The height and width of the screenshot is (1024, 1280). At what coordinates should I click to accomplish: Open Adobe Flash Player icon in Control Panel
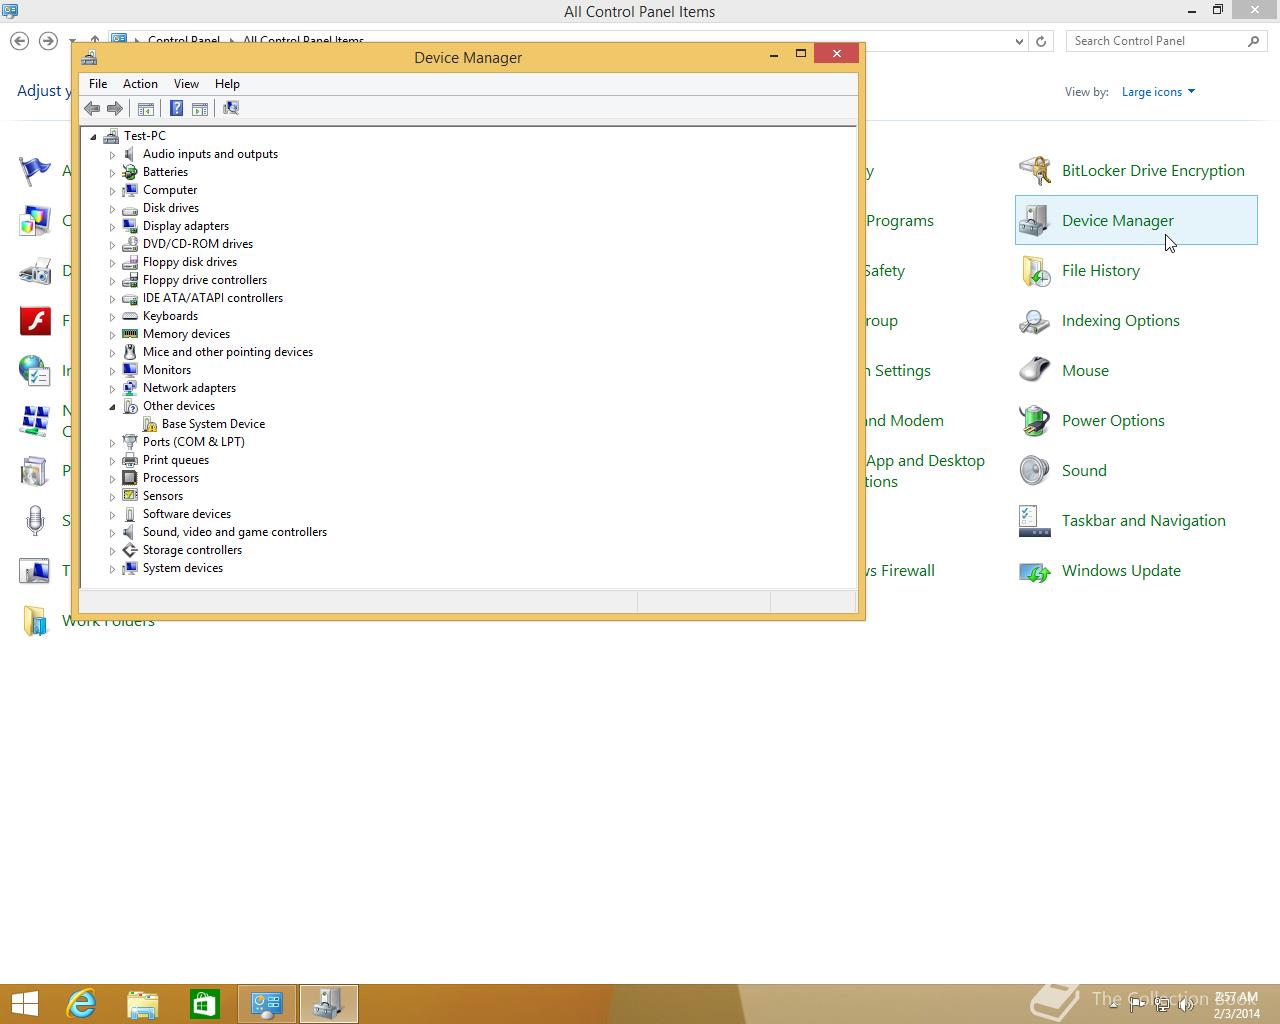coord(35,321)
